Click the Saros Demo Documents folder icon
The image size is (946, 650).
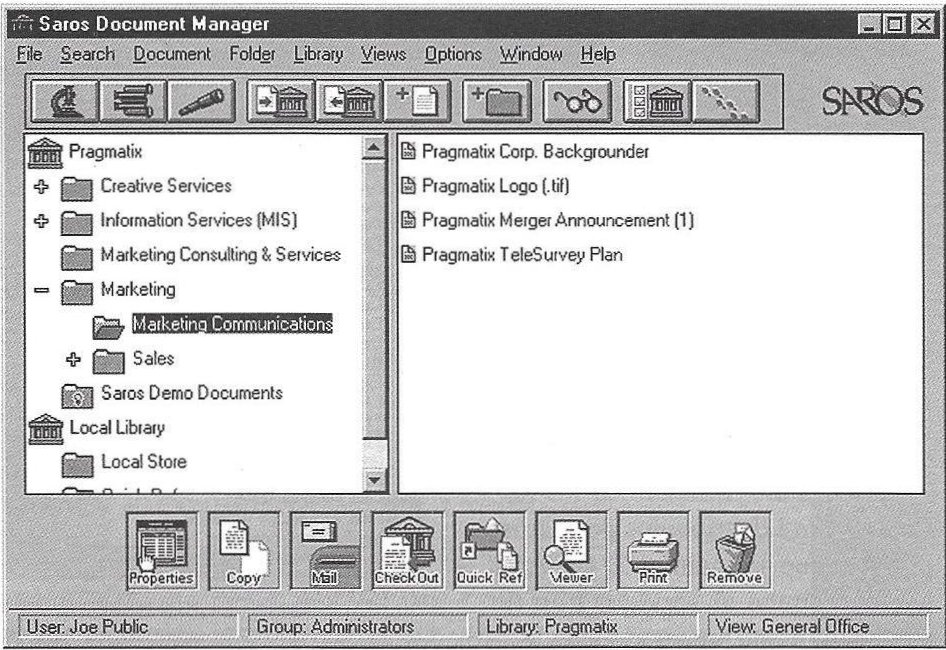(77, 395)
